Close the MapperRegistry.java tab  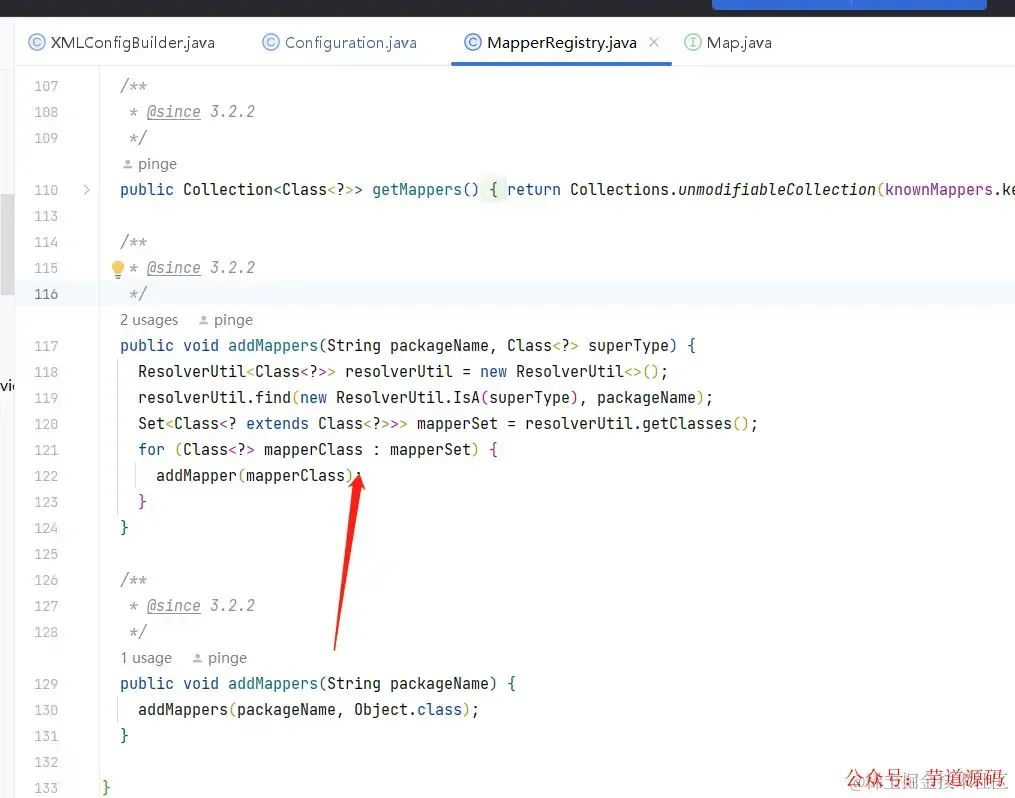coord(654,42)
